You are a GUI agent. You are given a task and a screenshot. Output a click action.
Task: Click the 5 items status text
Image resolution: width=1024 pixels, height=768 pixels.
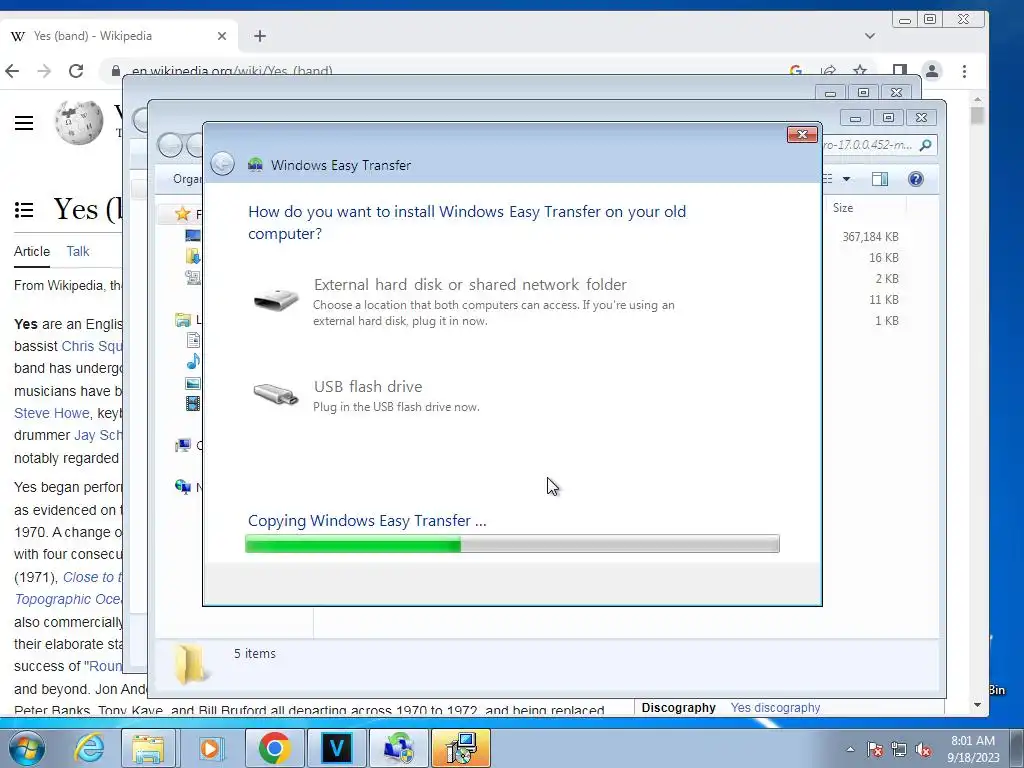[x=255, y=654]
